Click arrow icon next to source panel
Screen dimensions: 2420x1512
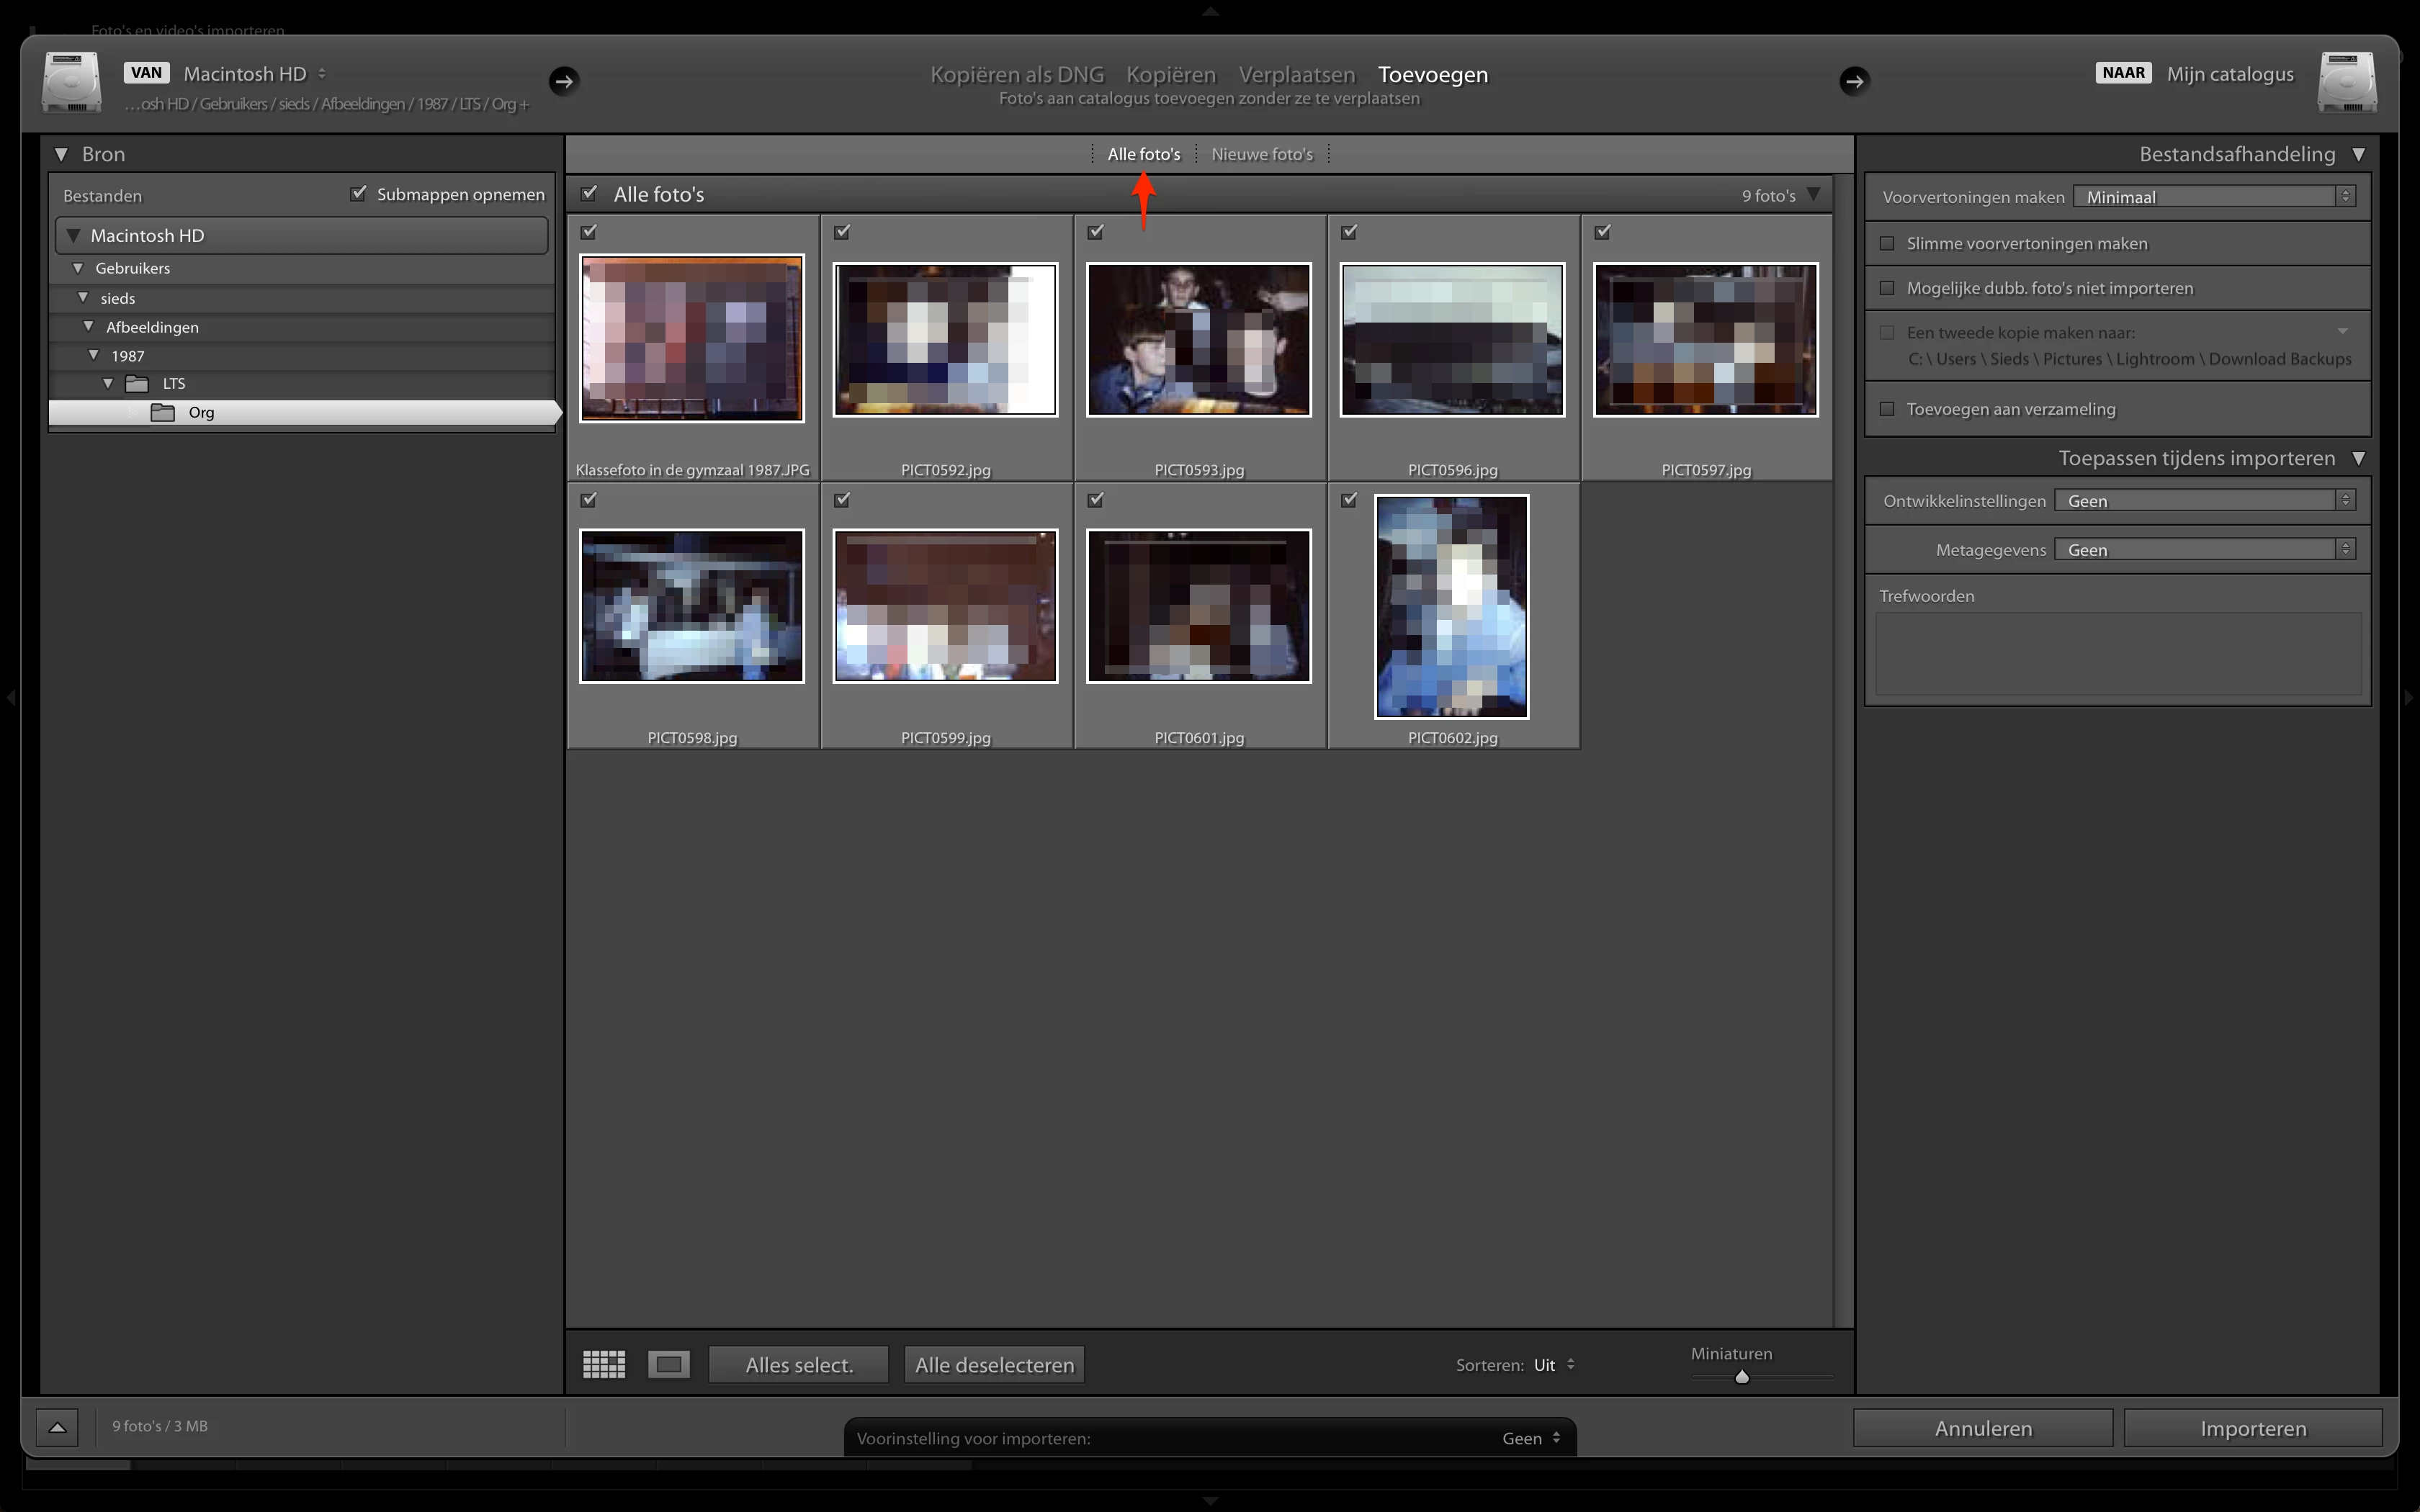[x=564, y=81]
